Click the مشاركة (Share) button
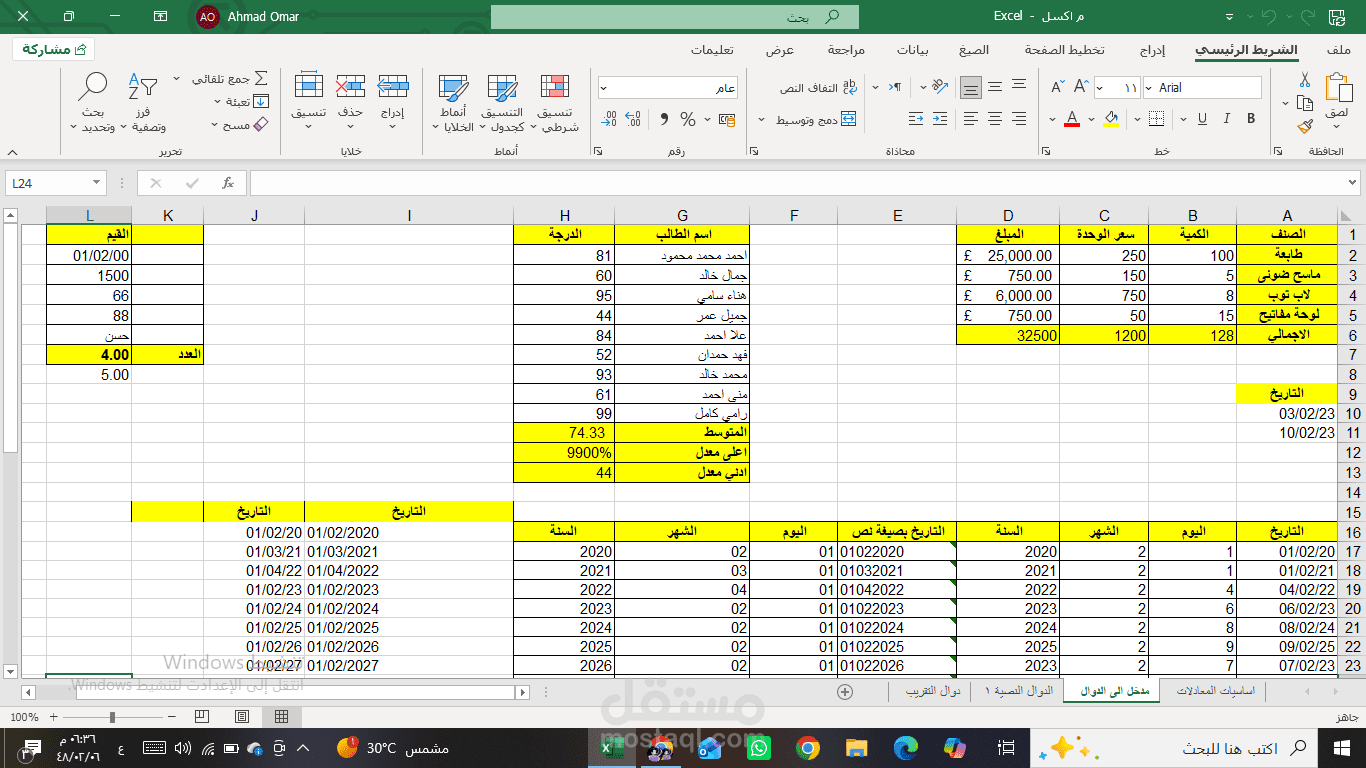 [x=54, y=49]
